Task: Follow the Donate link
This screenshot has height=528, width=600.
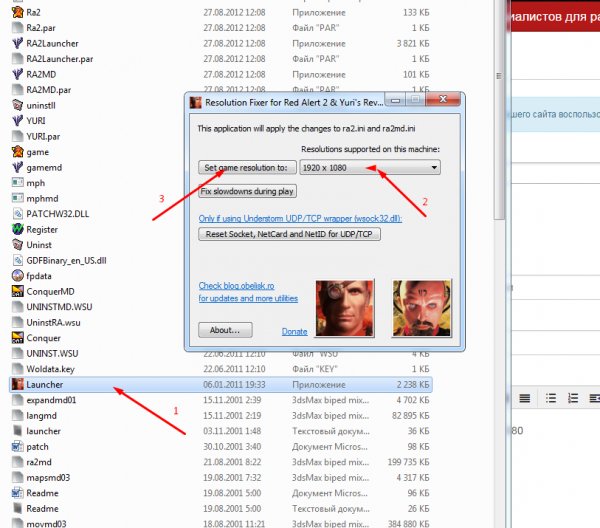Action: tap(294, 331)
